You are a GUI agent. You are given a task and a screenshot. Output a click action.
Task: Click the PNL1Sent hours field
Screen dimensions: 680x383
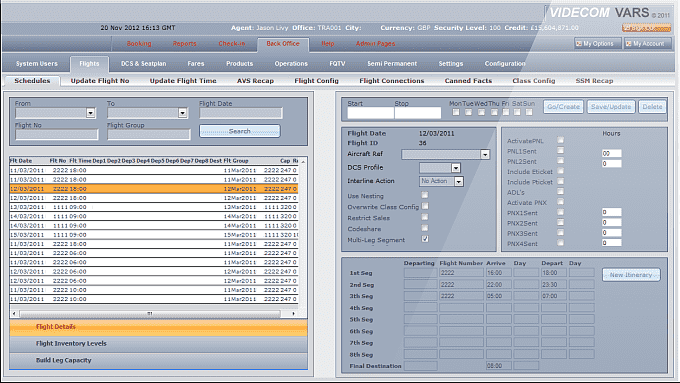(611, 153)
